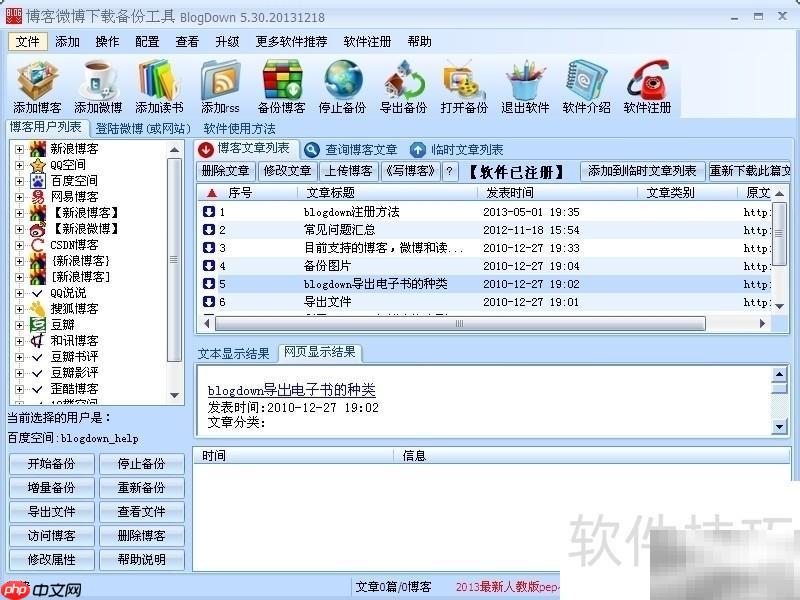Click the 软件注册 phone icon
The width and height of the screenshot is (800, 600).
[x=647, y=80]
